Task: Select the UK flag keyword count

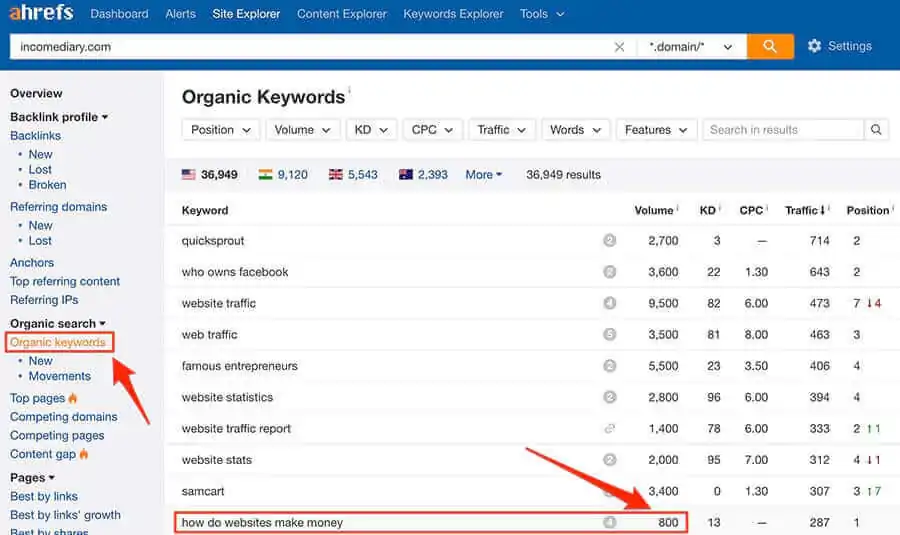Action: [x=353, y=174]
